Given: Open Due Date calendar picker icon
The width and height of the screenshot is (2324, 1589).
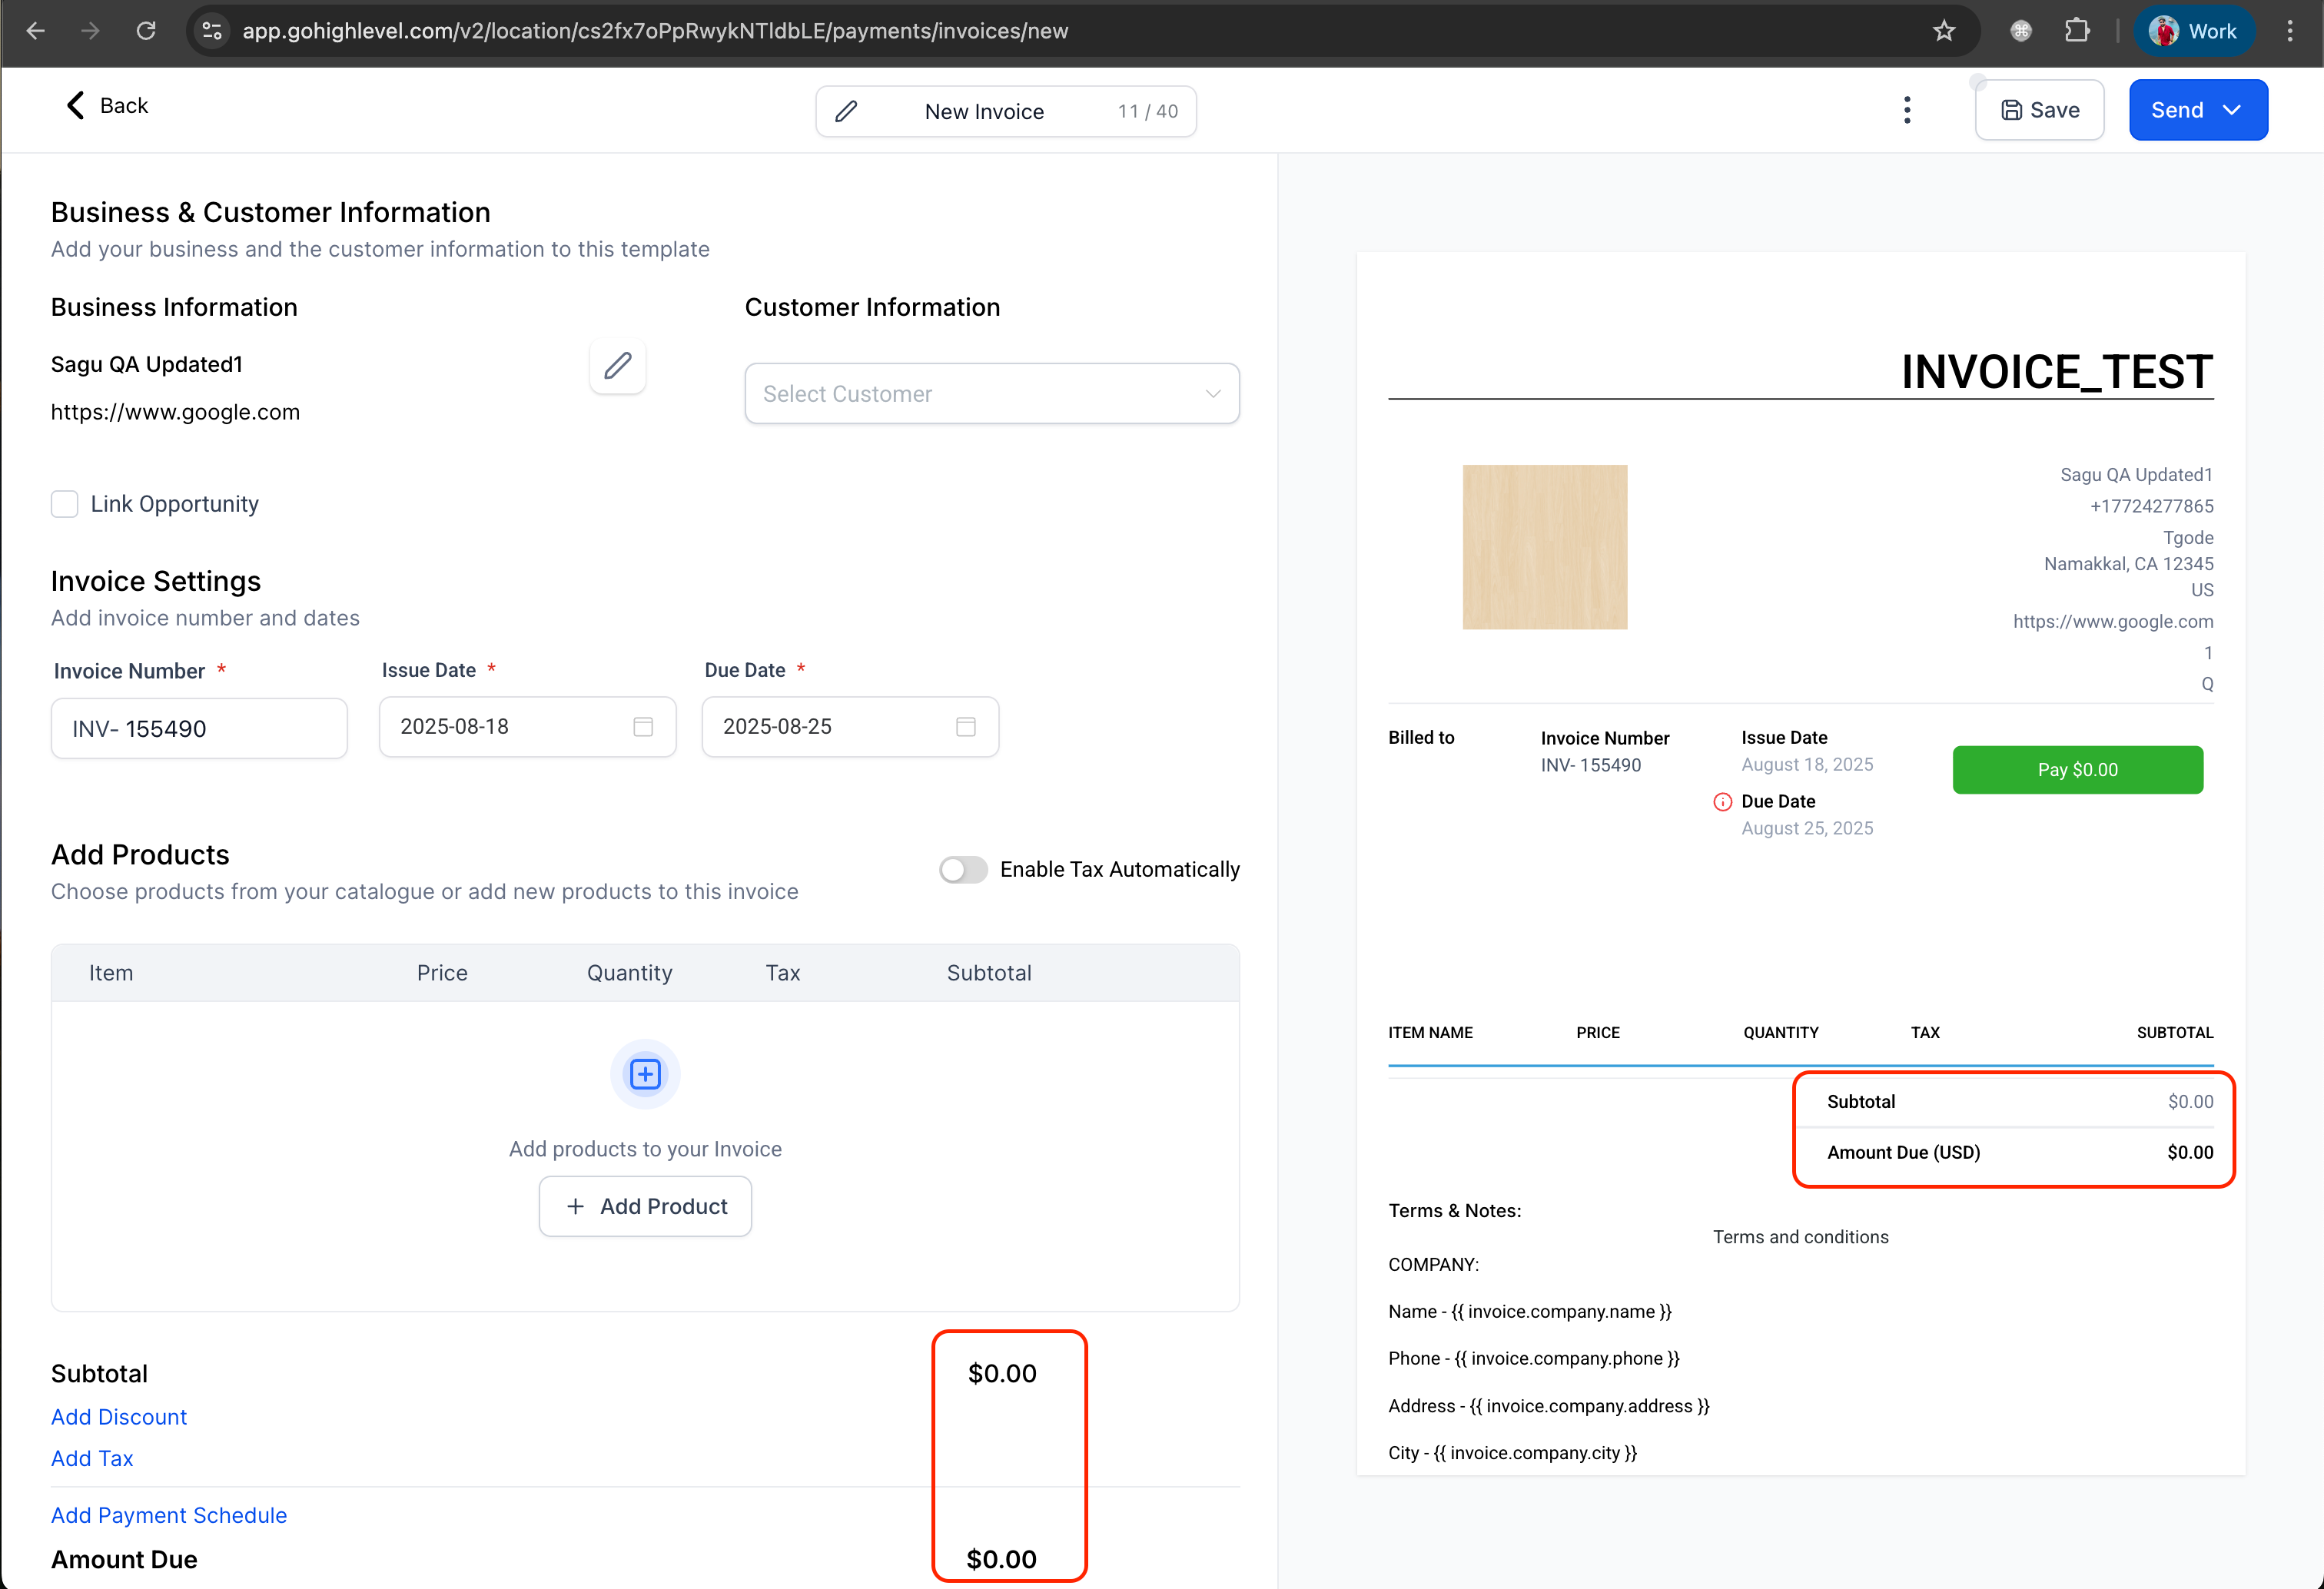Looking at the screenshot, I should point(965,727).
